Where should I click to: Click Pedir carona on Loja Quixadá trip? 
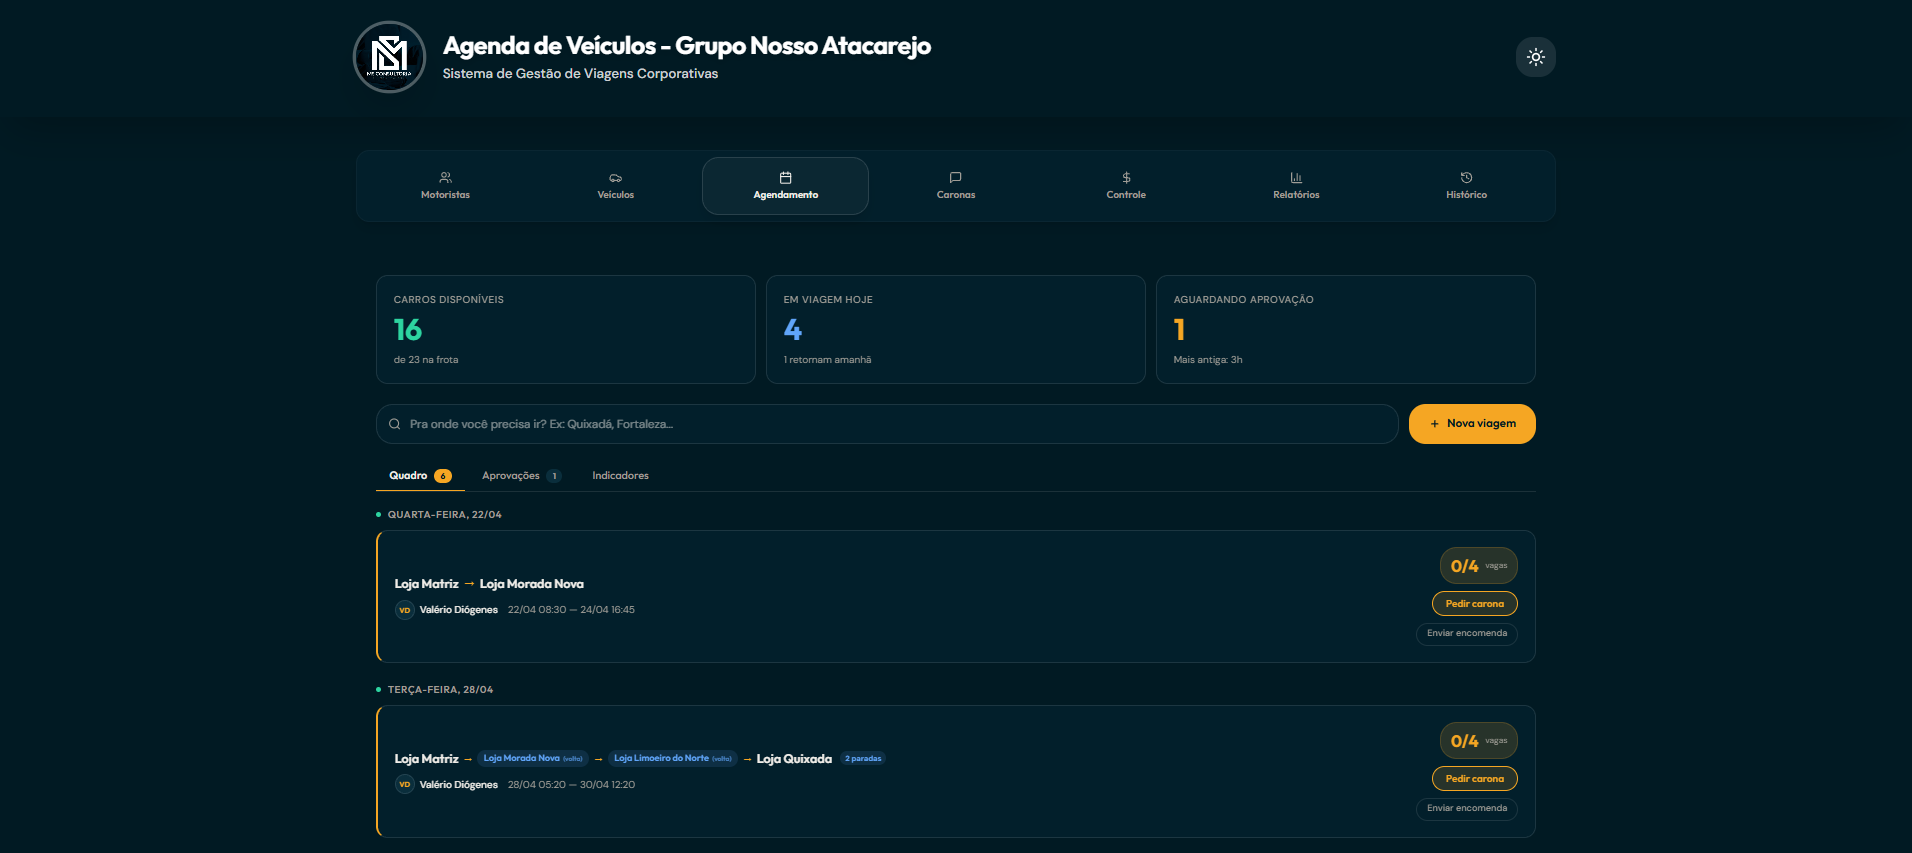click(1475, 779)
